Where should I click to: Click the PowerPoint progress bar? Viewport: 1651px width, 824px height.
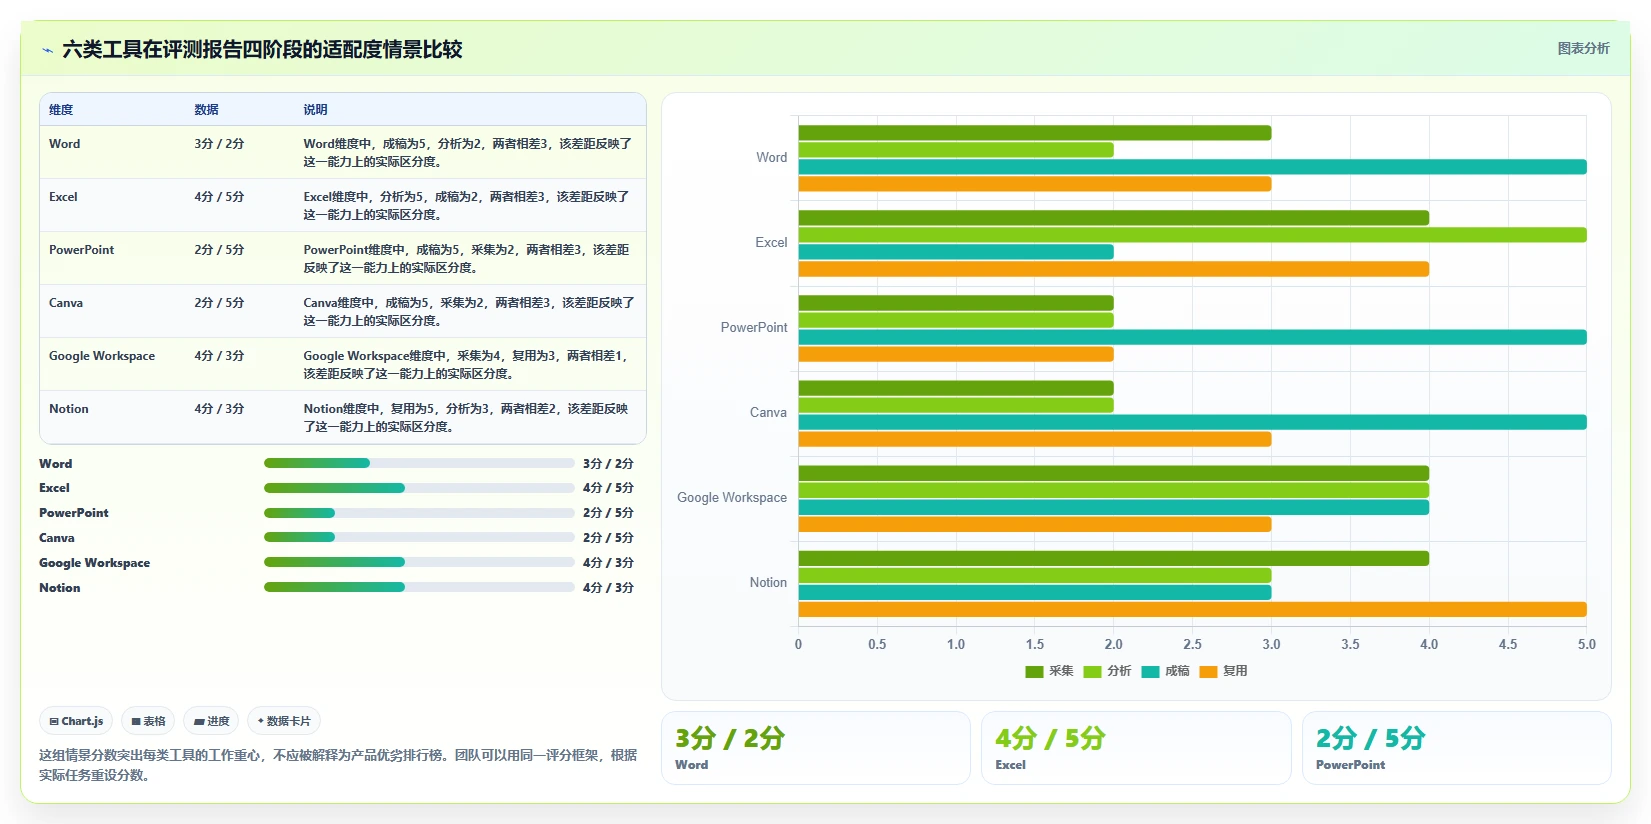[419, 513]
